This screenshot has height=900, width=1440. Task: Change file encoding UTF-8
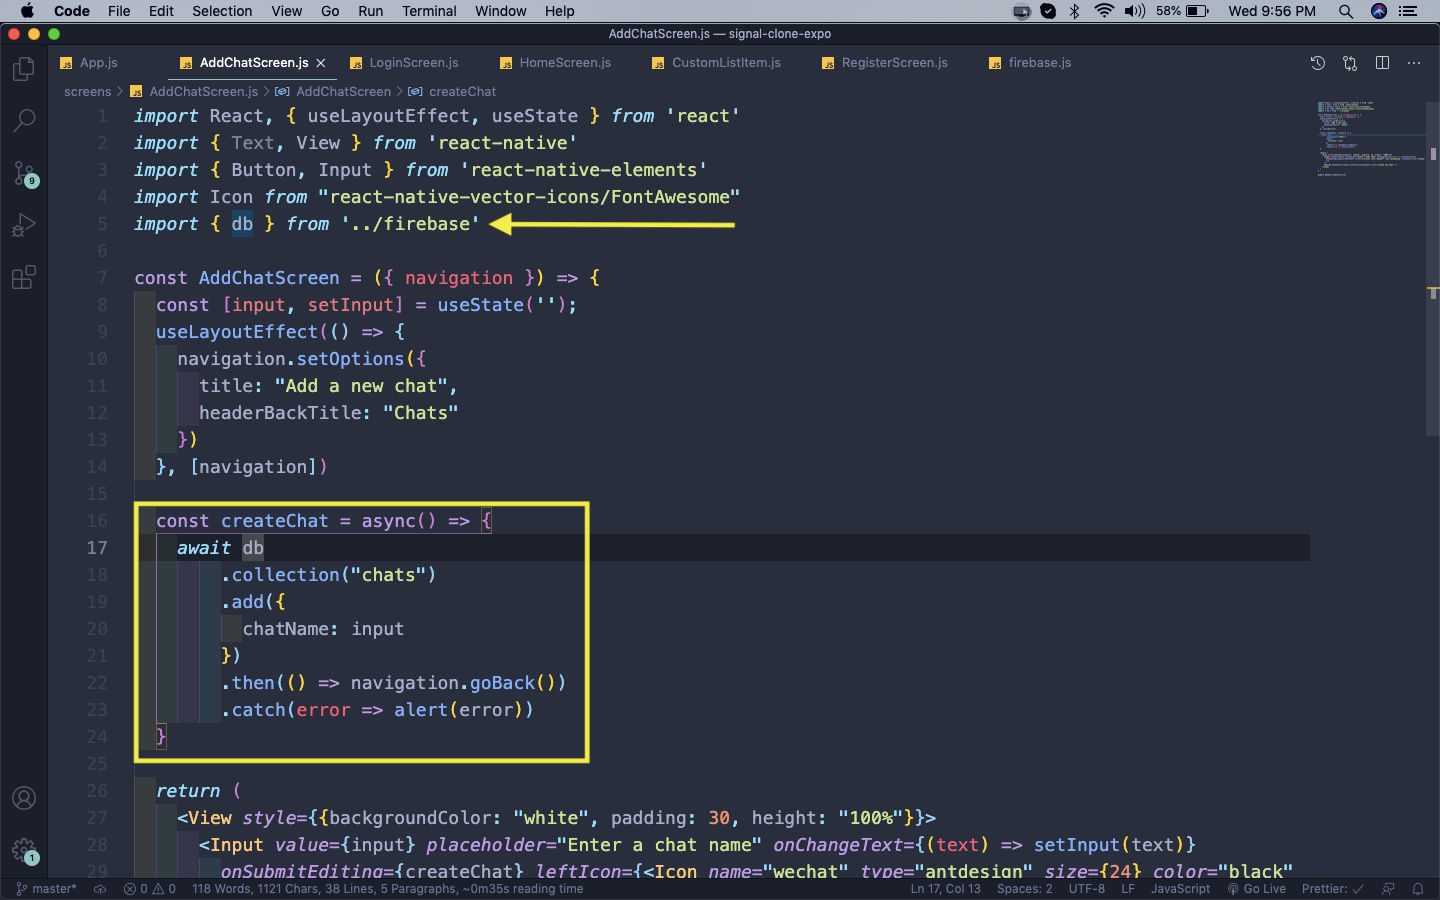pos(1086,889)
